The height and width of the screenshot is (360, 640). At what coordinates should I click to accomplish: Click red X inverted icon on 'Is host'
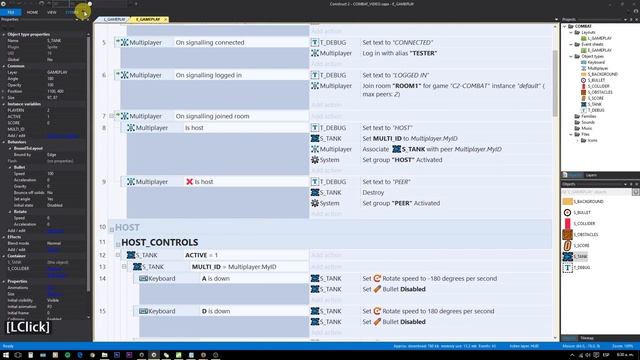(189, 182)
